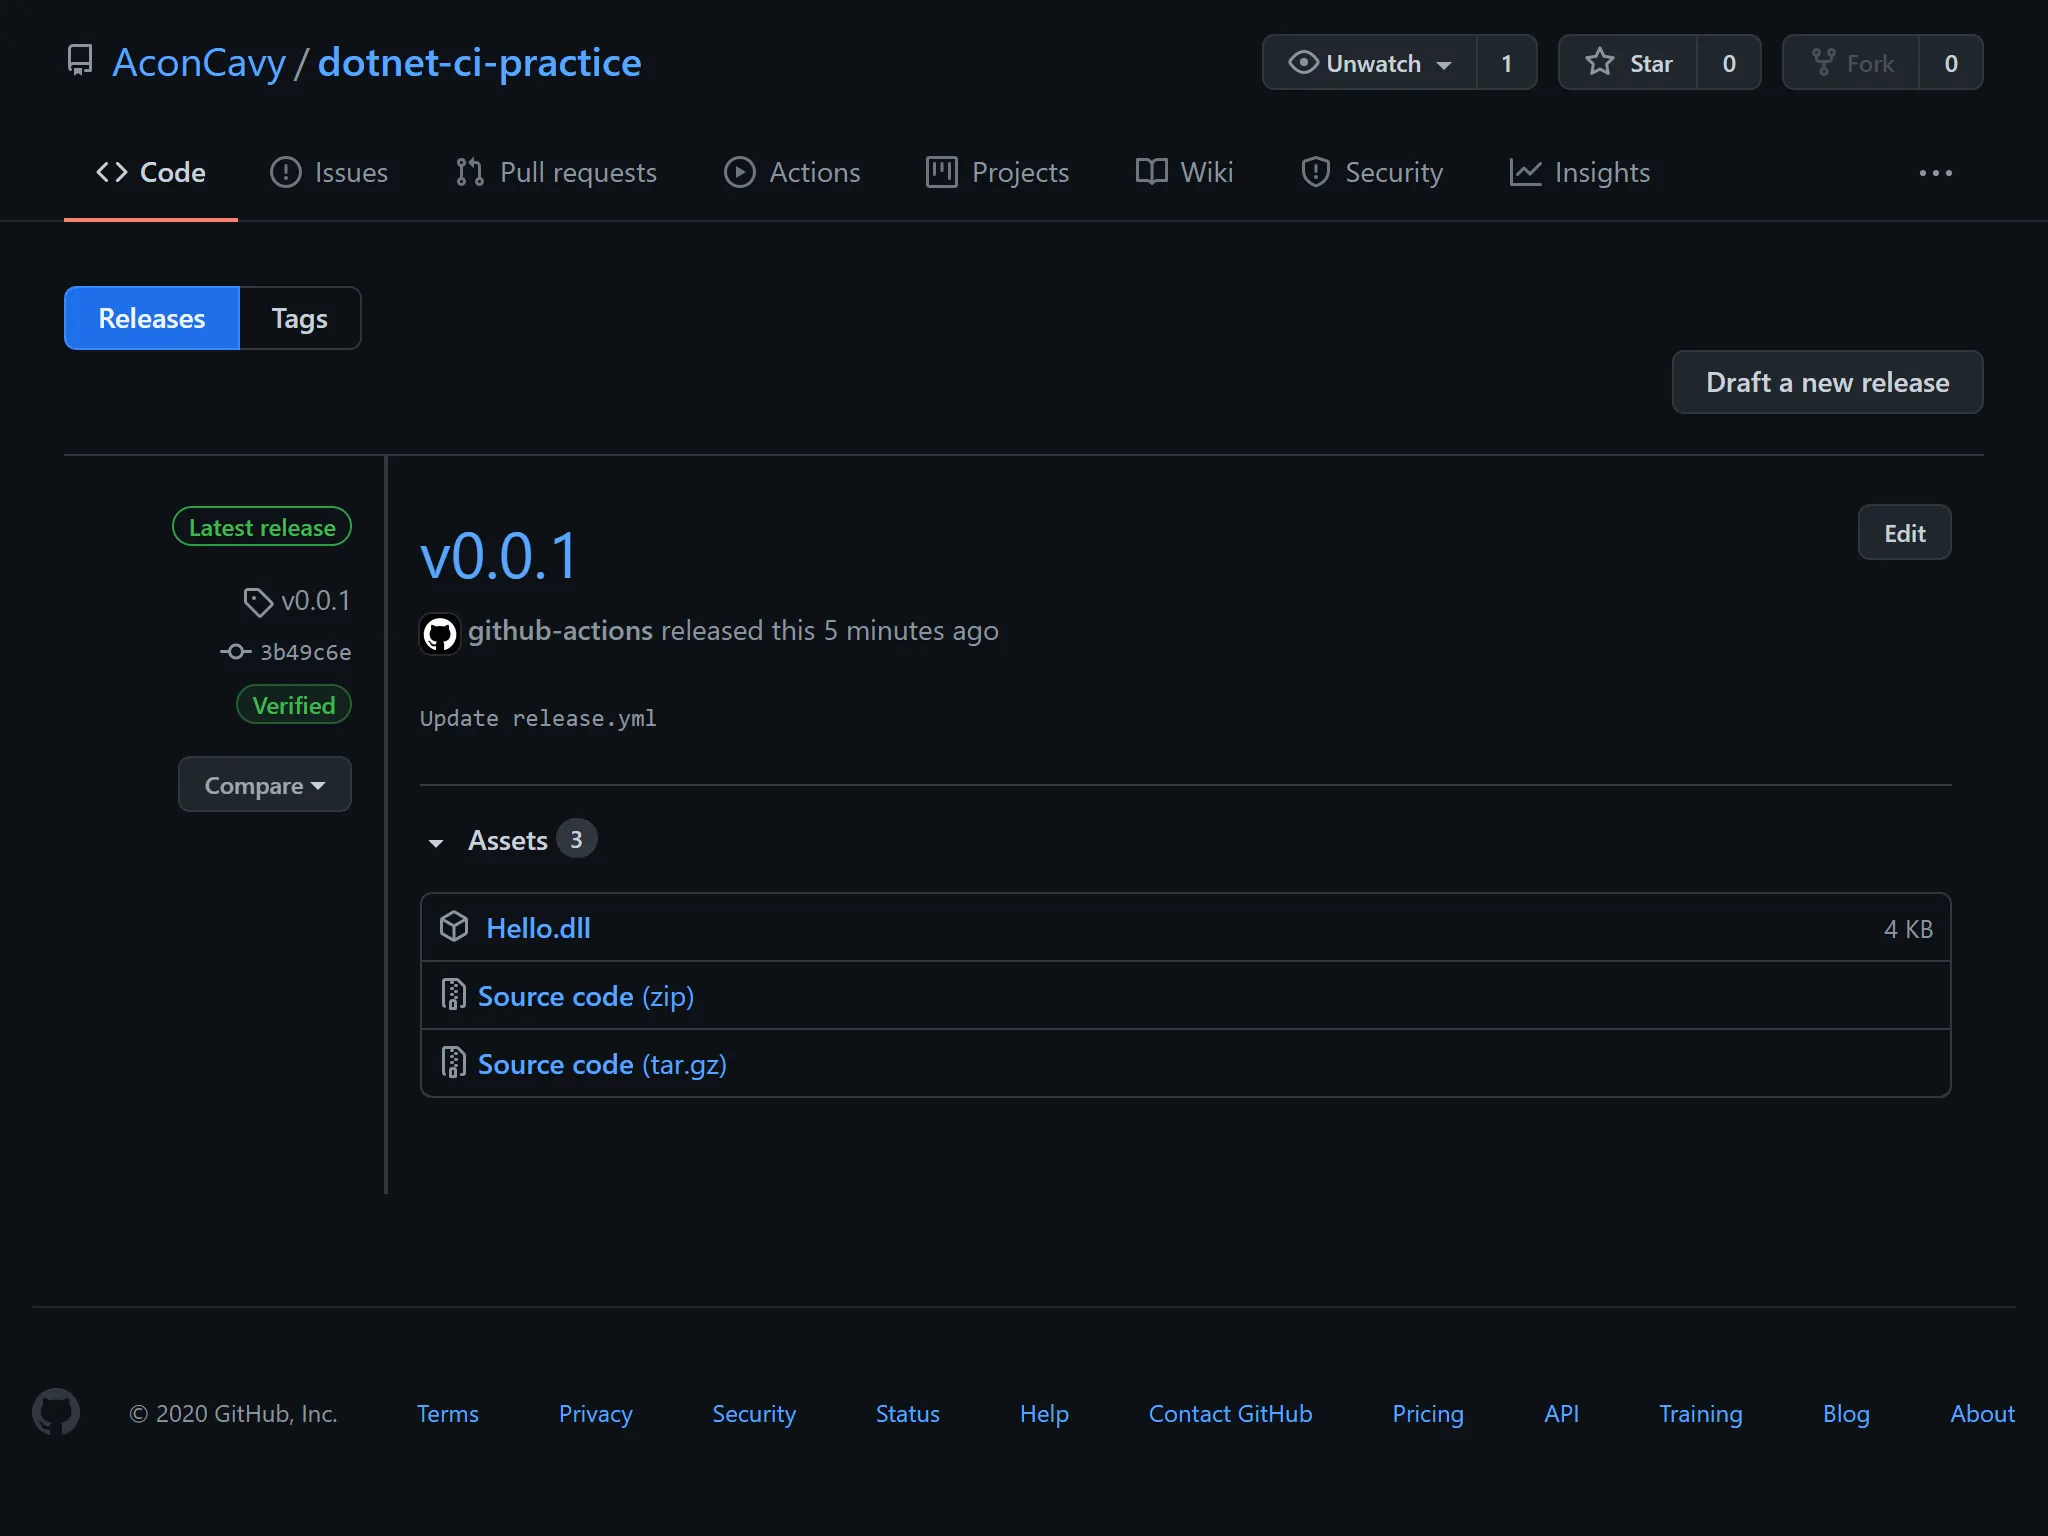This screenshot has height=1536, width=2048.
Task: Open the Terms footer link
Action: pos(448,1413)
